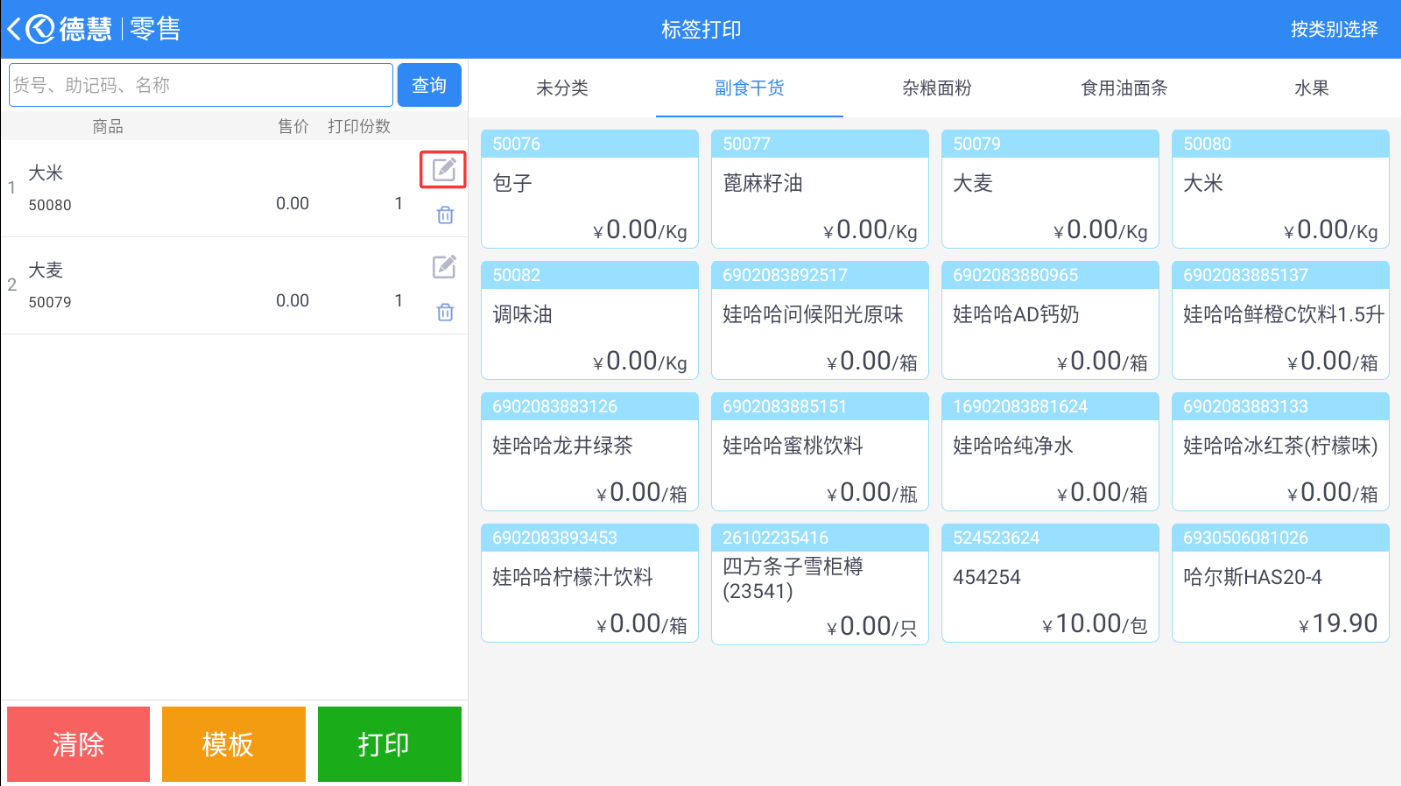
Task: Edit the 大米 item entry
Action: 444,170
